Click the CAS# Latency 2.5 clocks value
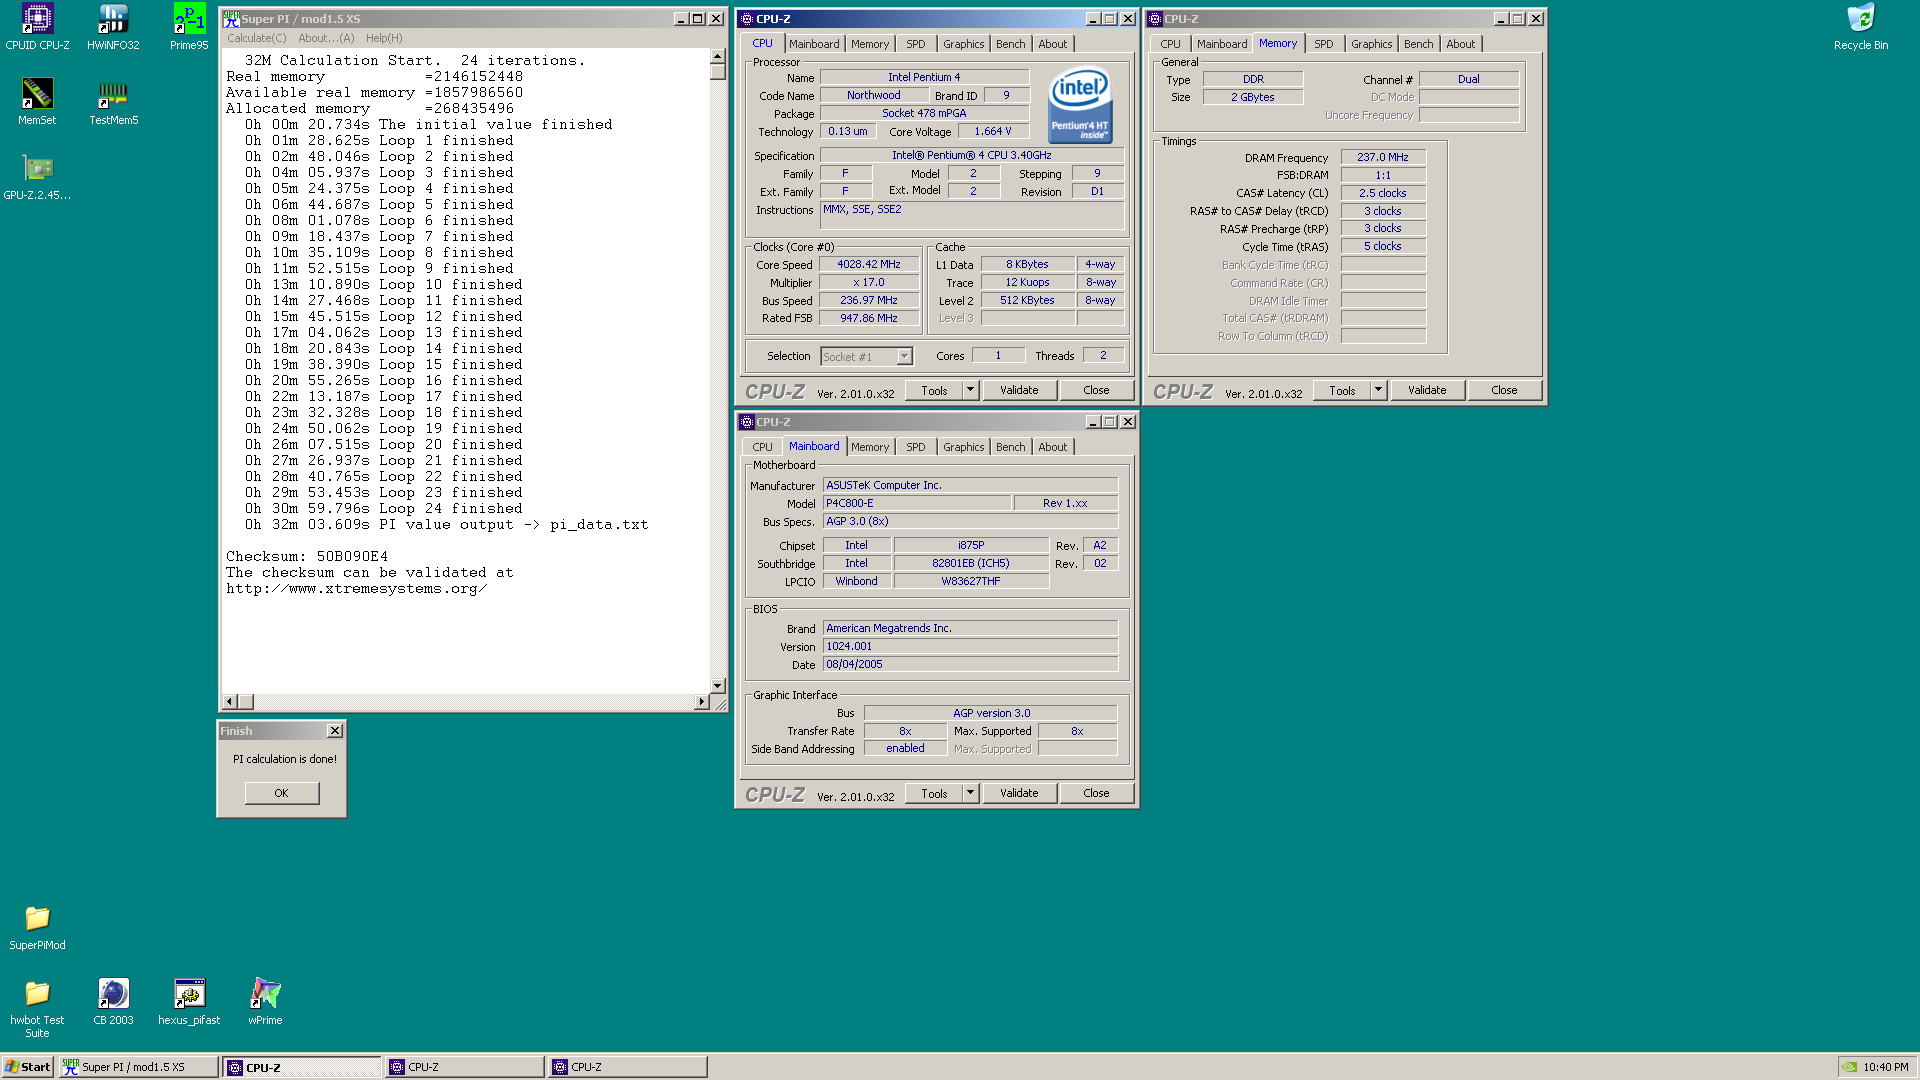Image resolution: width=1920 pixels, height=1080 pixels. coord(1383,193)
